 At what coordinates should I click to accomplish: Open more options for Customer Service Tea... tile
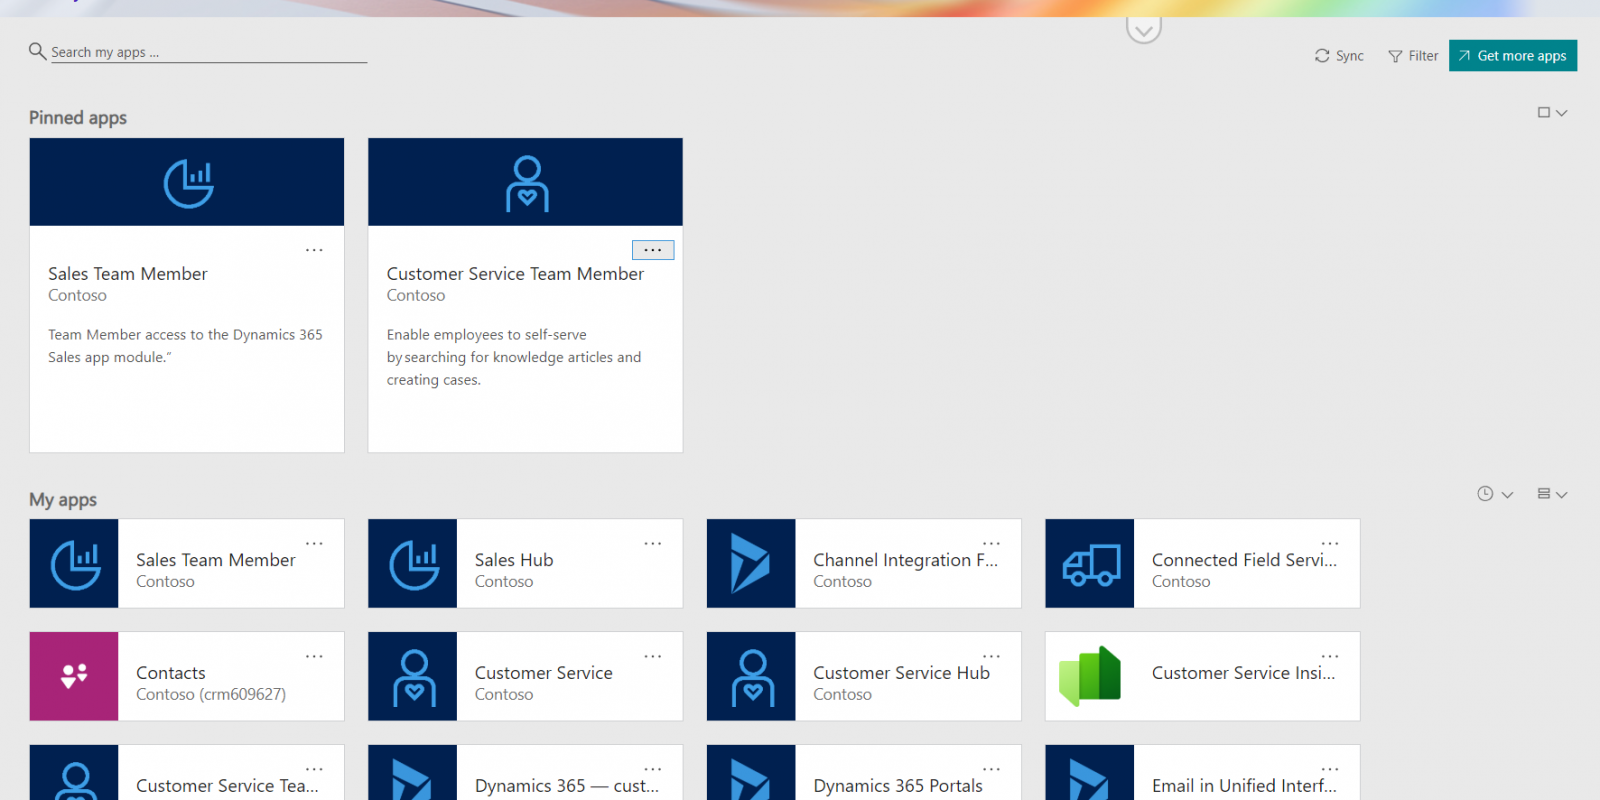[314, 770]
